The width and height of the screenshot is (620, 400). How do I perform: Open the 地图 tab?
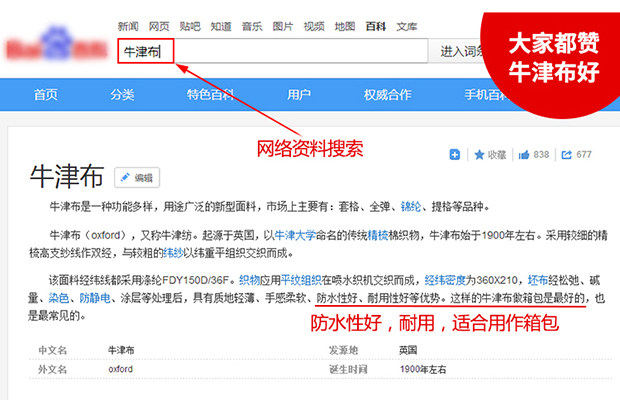point(345,26)
